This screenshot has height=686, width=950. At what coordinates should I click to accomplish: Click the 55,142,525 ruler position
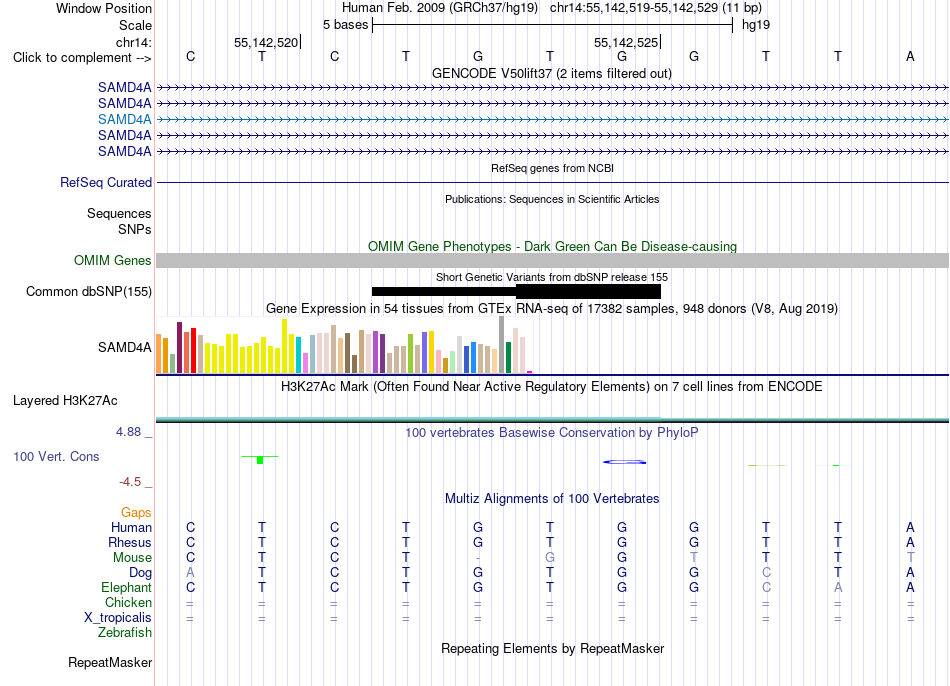click(626, 42)
